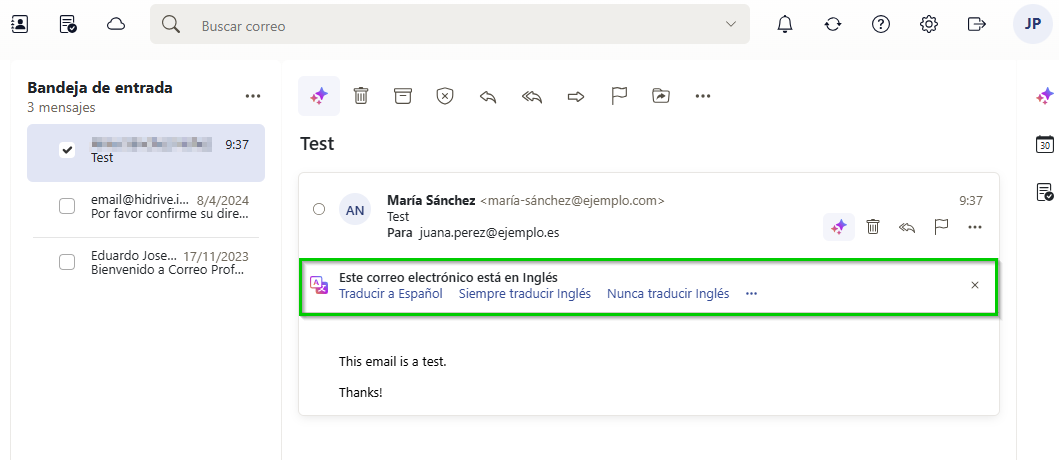
Task: Open calendar icon in right sidebar
Action: tap(1045, 144)
